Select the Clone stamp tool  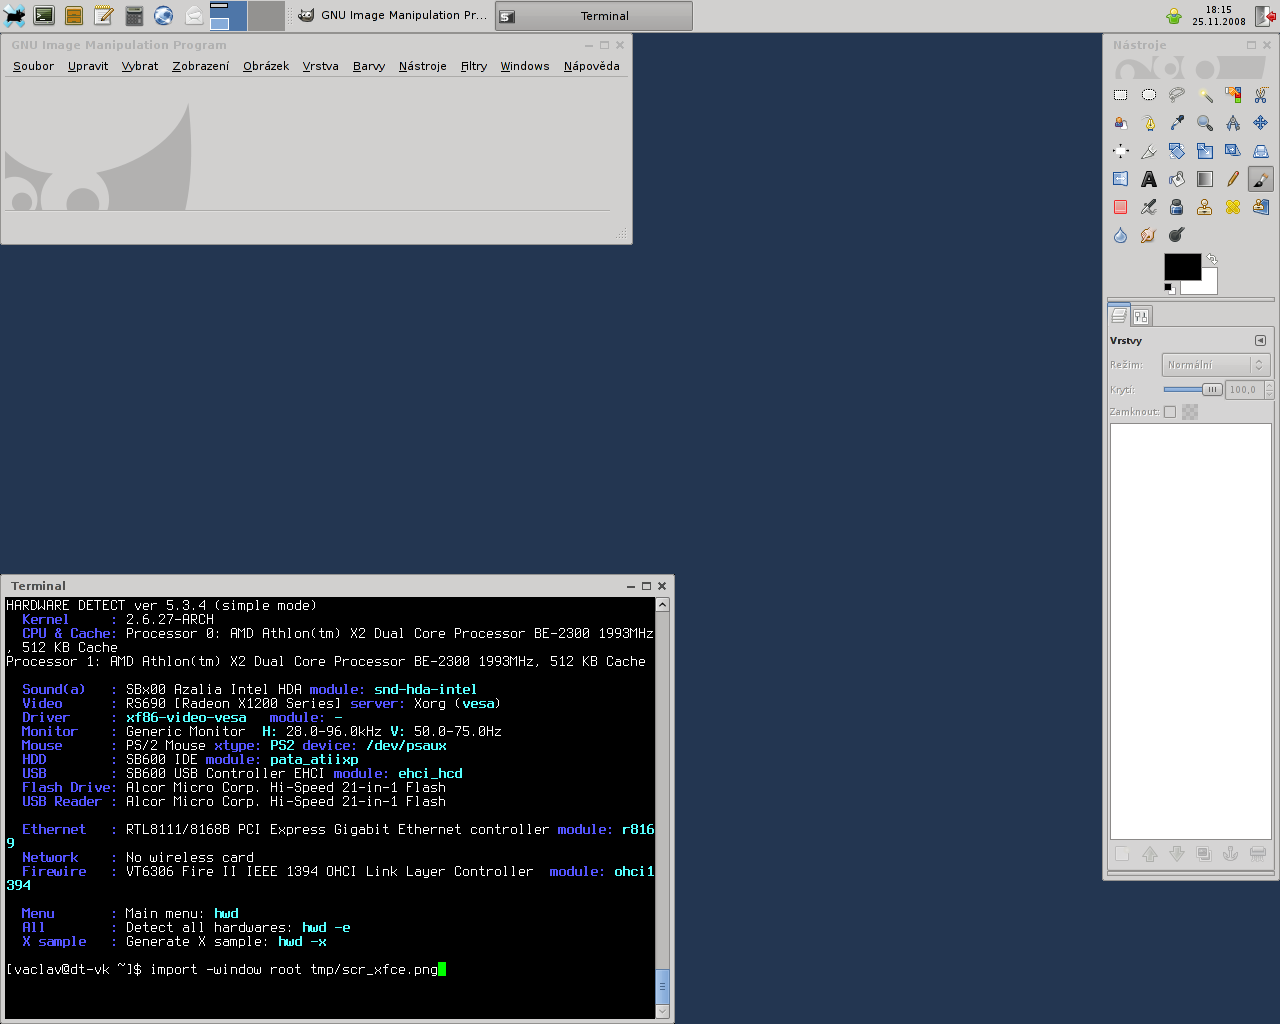pos(1205,207)
